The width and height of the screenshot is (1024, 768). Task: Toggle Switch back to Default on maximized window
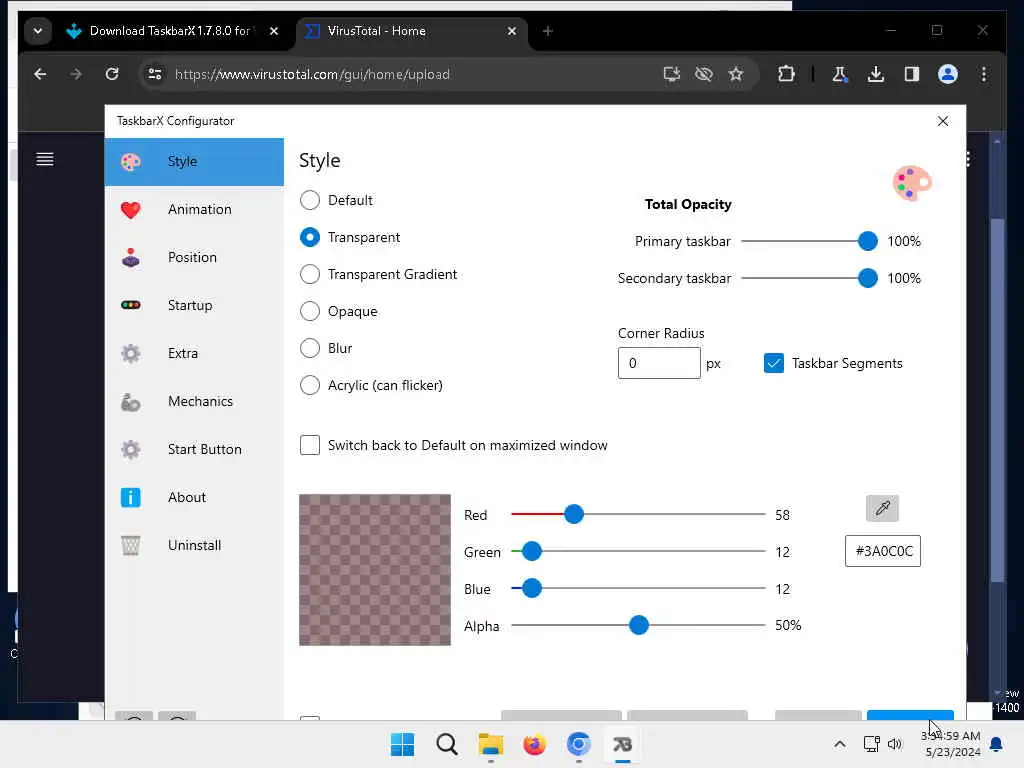tap(310, 445)
